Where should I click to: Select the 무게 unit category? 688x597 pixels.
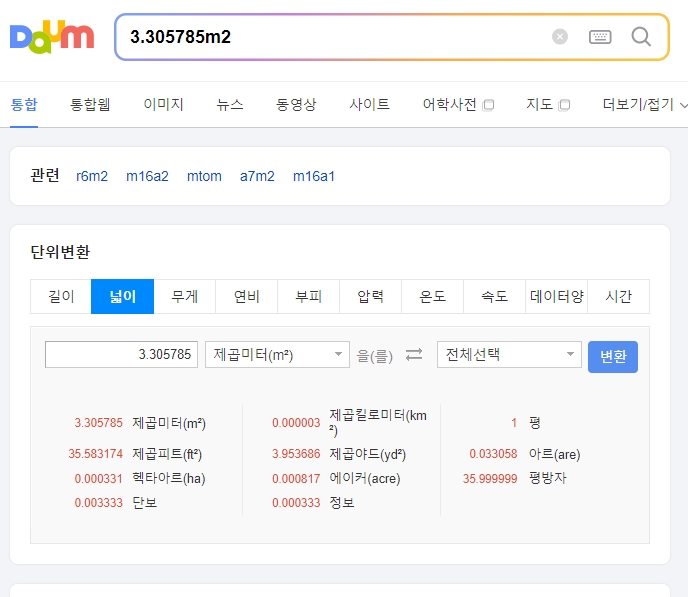[x=185, y=297]
